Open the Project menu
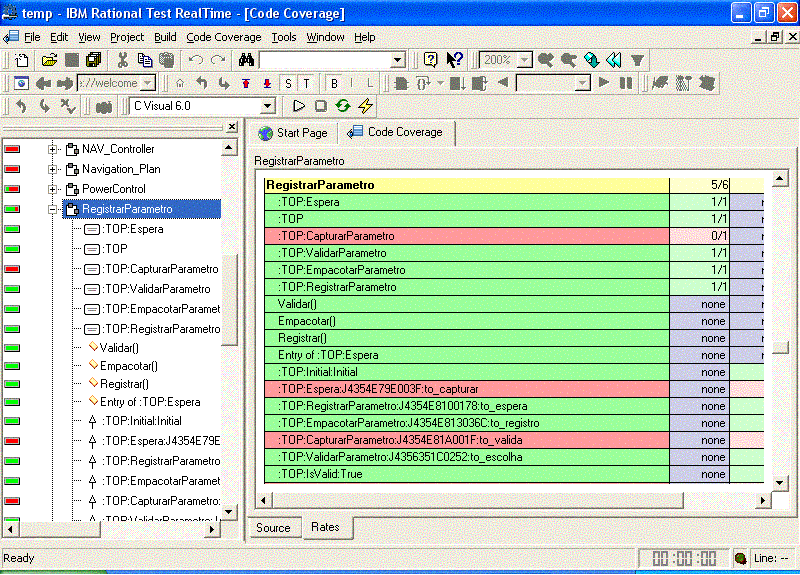The height and width of the screenshot is (575, 800). tap(127, 37)
